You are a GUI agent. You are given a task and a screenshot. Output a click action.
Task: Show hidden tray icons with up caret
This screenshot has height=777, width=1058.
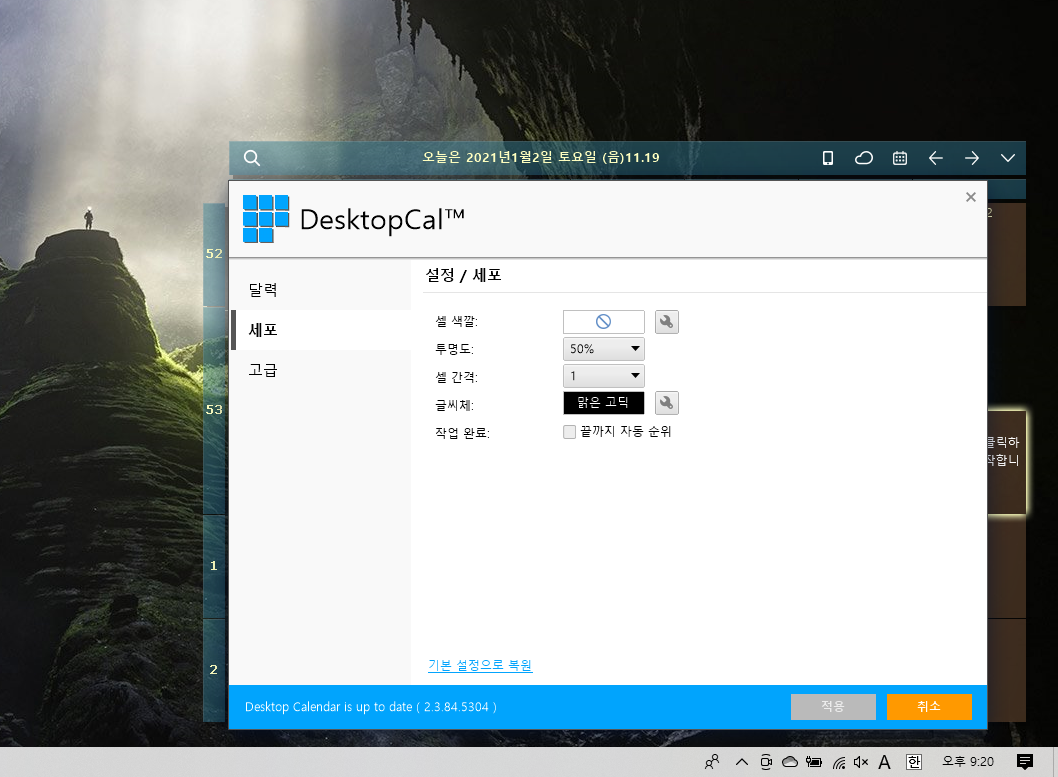pos(742,762)
